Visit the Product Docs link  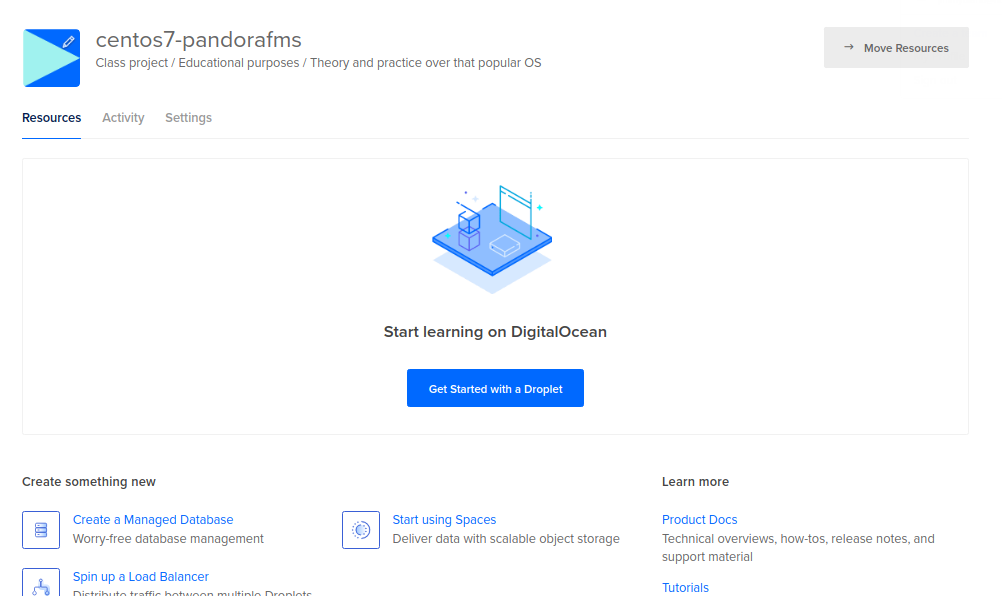699,520
